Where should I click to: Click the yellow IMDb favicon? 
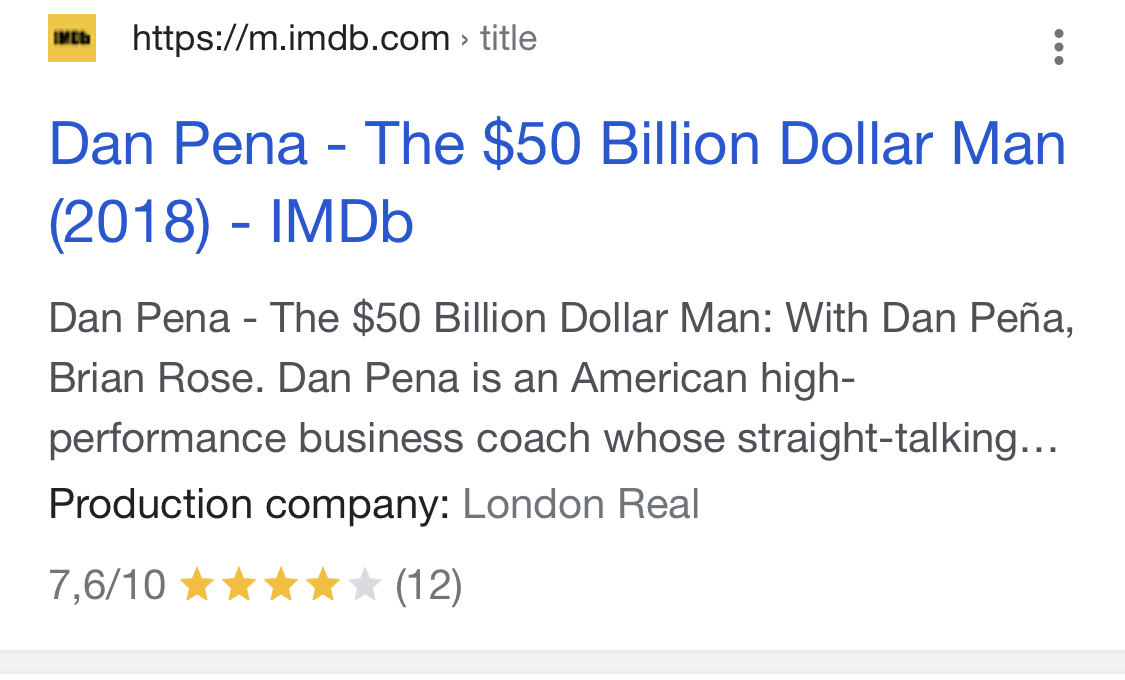coord(72,38)
